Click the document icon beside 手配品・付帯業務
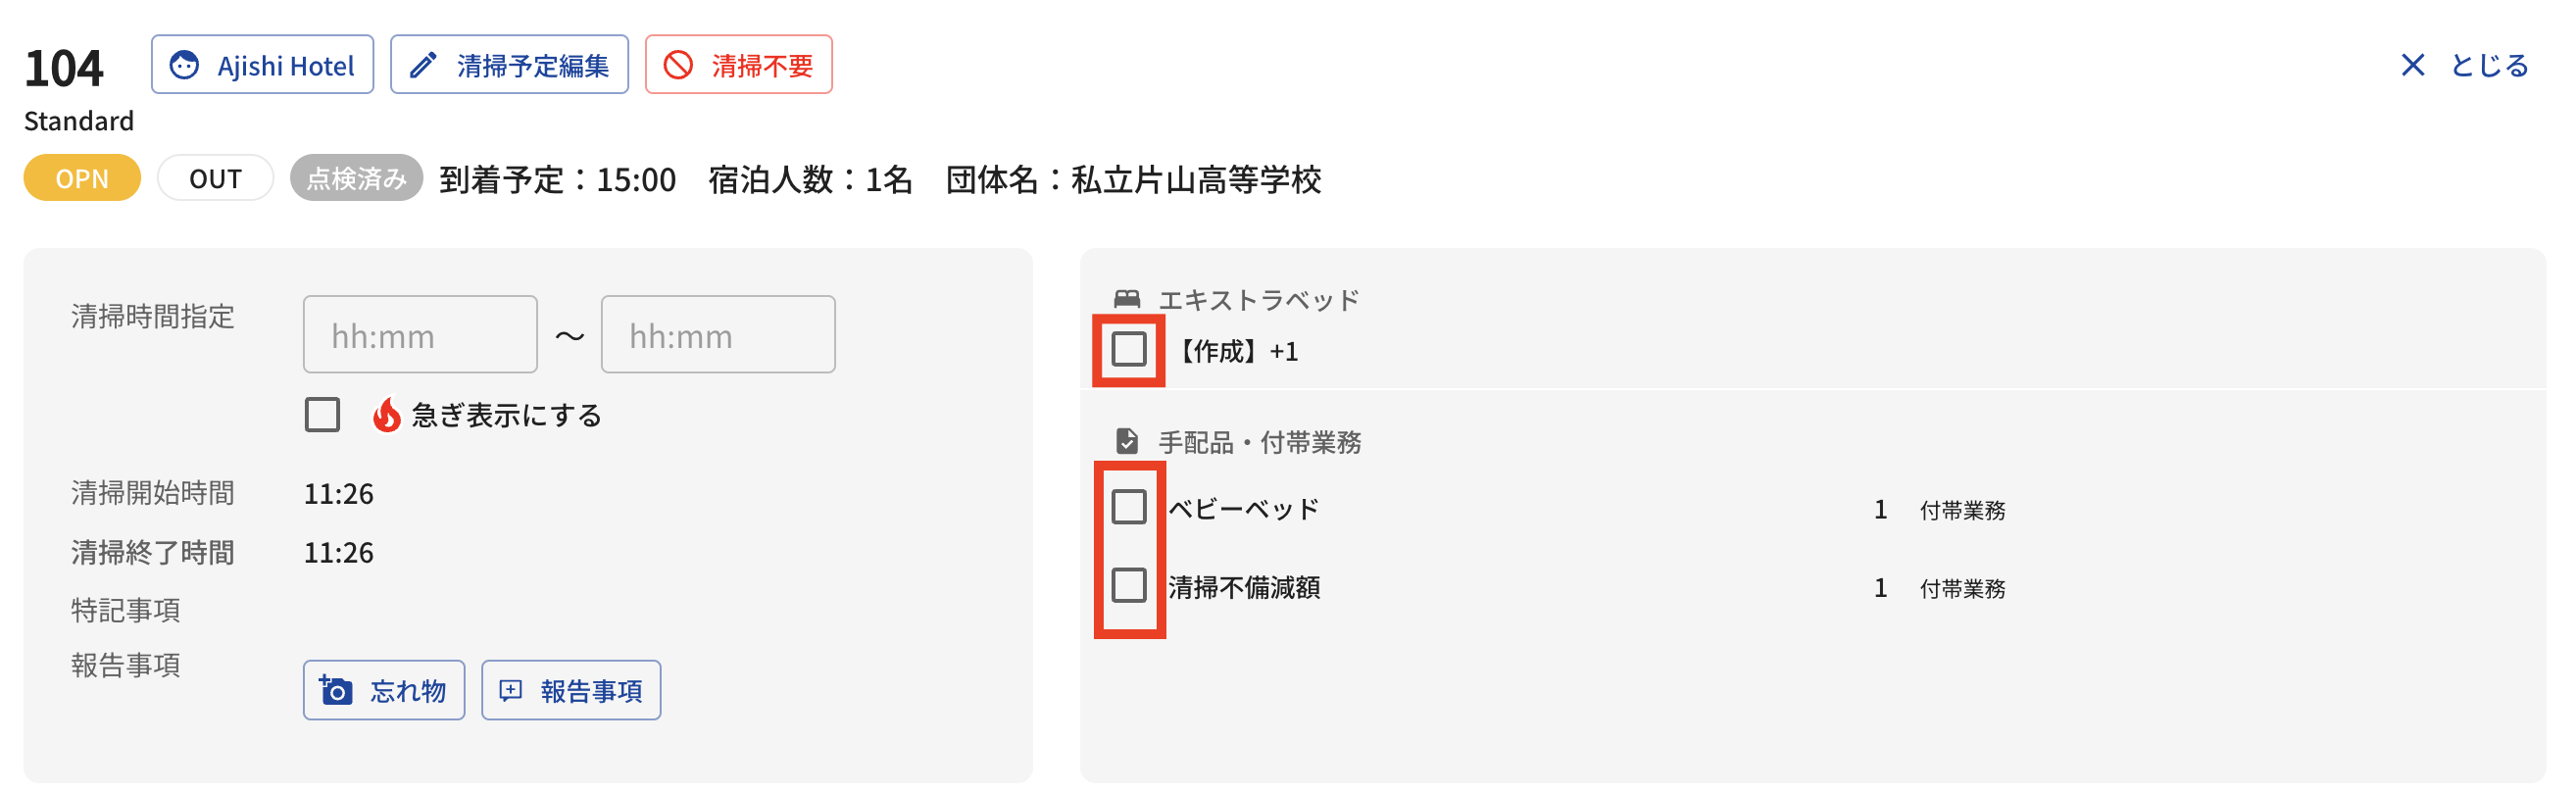Screen dimensions: 2576x792 [1127, 441]
